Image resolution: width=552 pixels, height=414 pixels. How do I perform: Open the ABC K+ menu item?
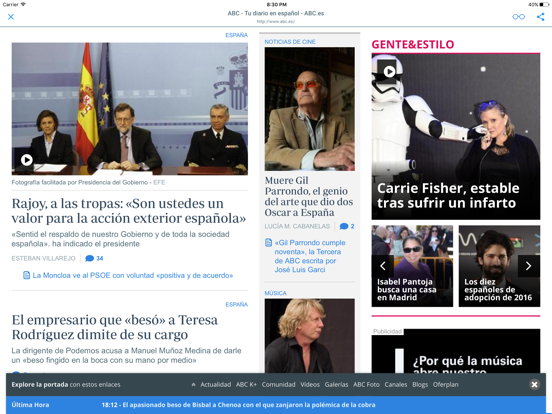[x=246, y=384]
